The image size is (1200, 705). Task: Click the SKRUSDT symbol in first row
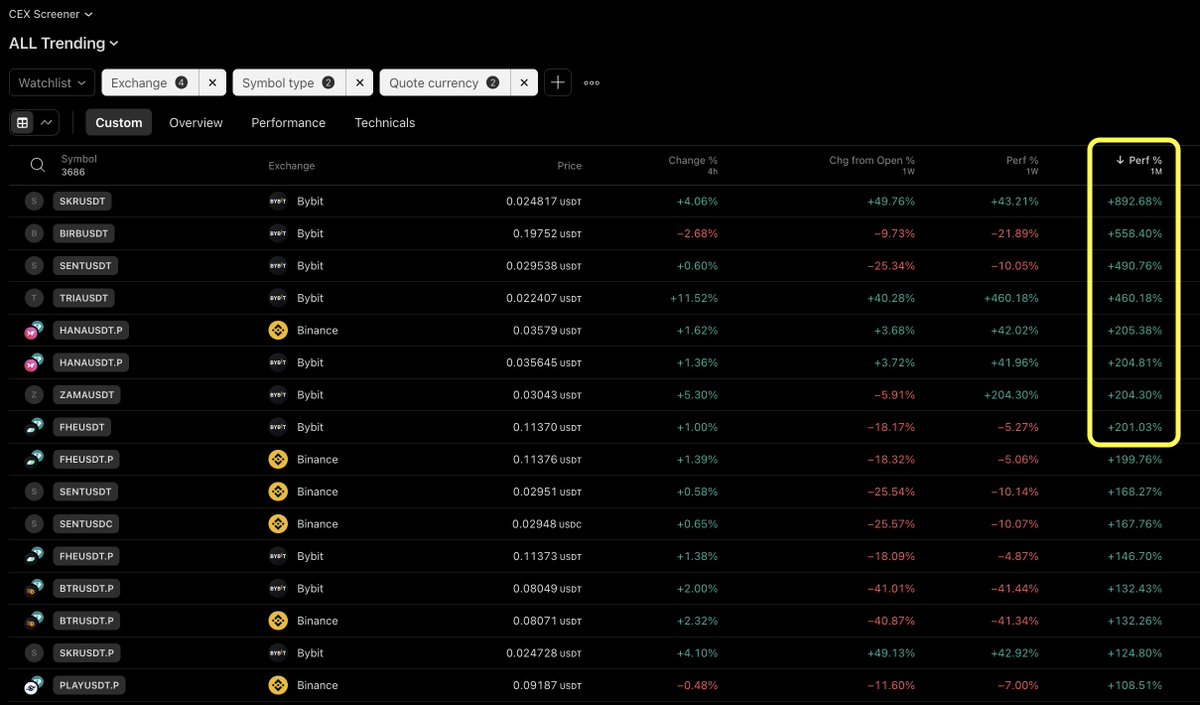click(82, 201)
